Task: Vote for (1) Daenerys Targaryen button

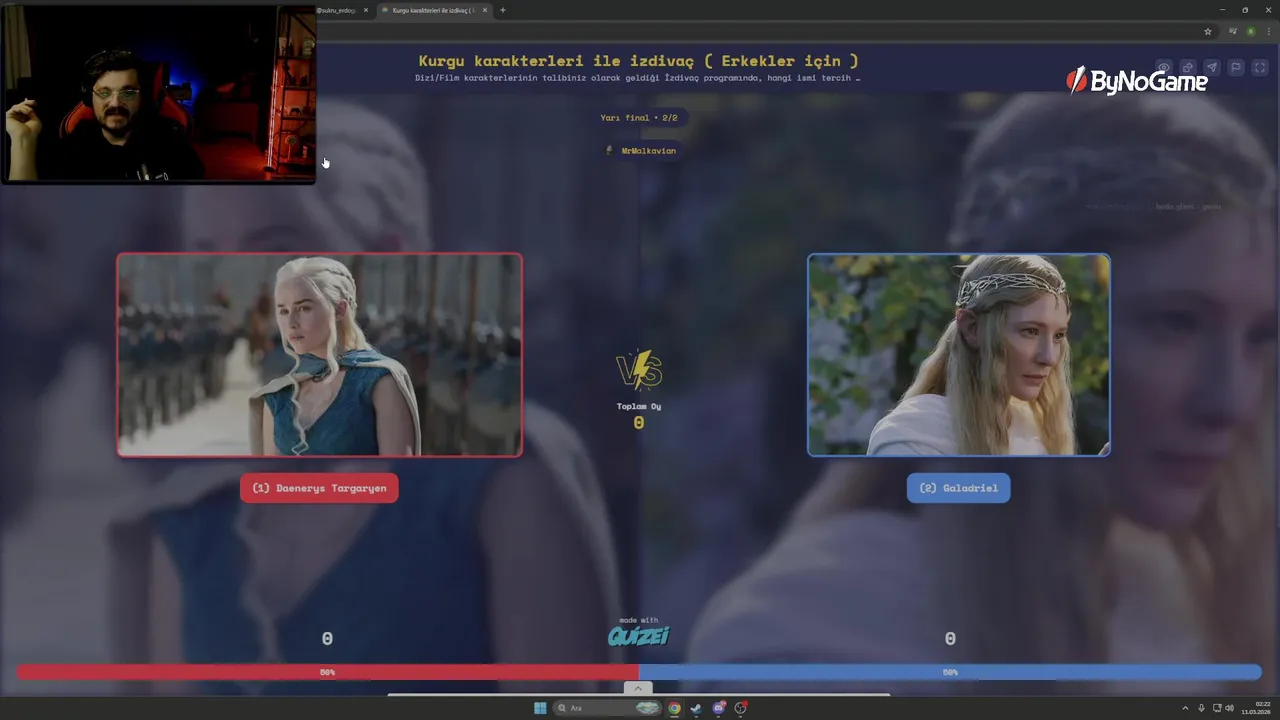Action: click(x=319, y=488)
